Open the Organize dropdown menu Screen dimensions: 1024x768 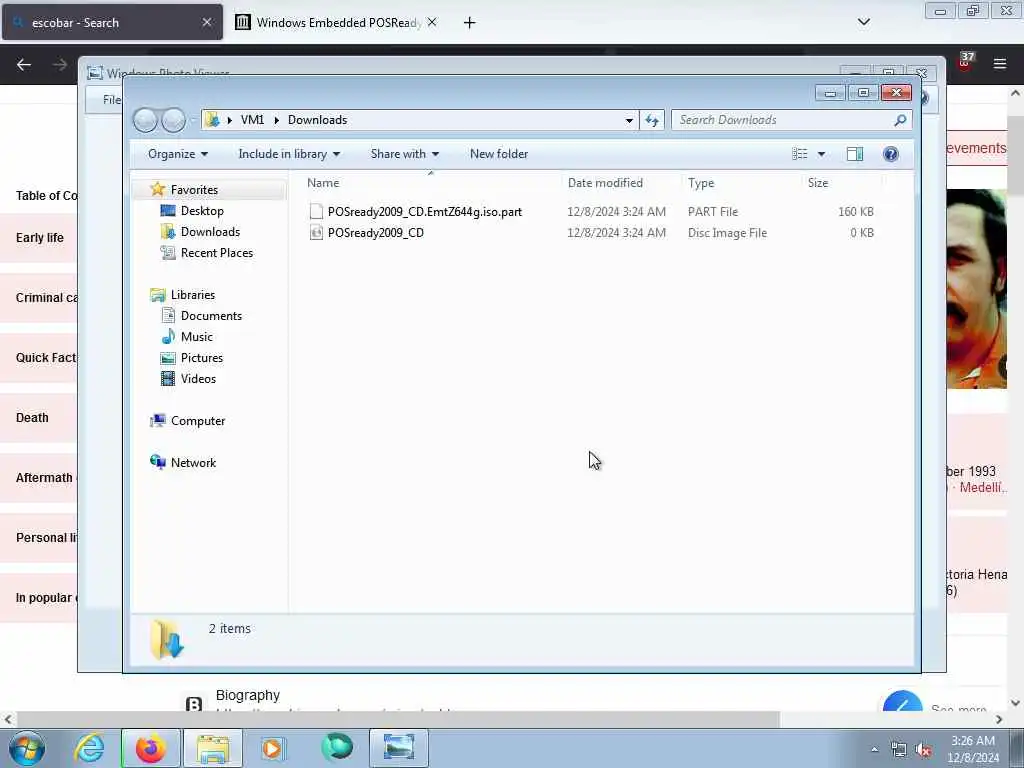click(x=178, y=154)
